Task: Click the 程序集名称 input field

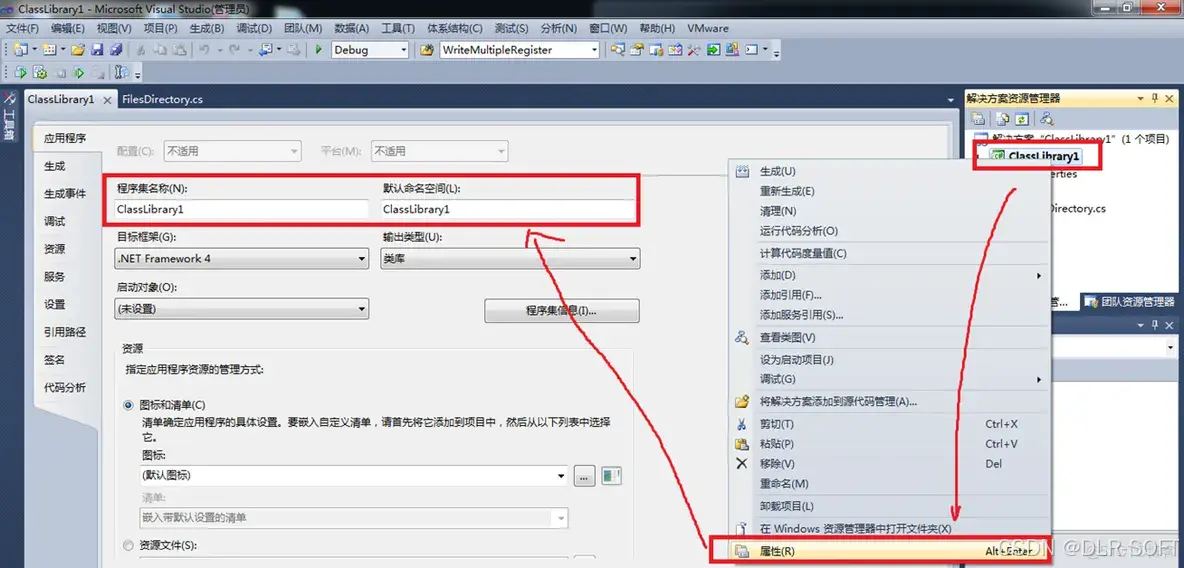Action: click(241, 209)
